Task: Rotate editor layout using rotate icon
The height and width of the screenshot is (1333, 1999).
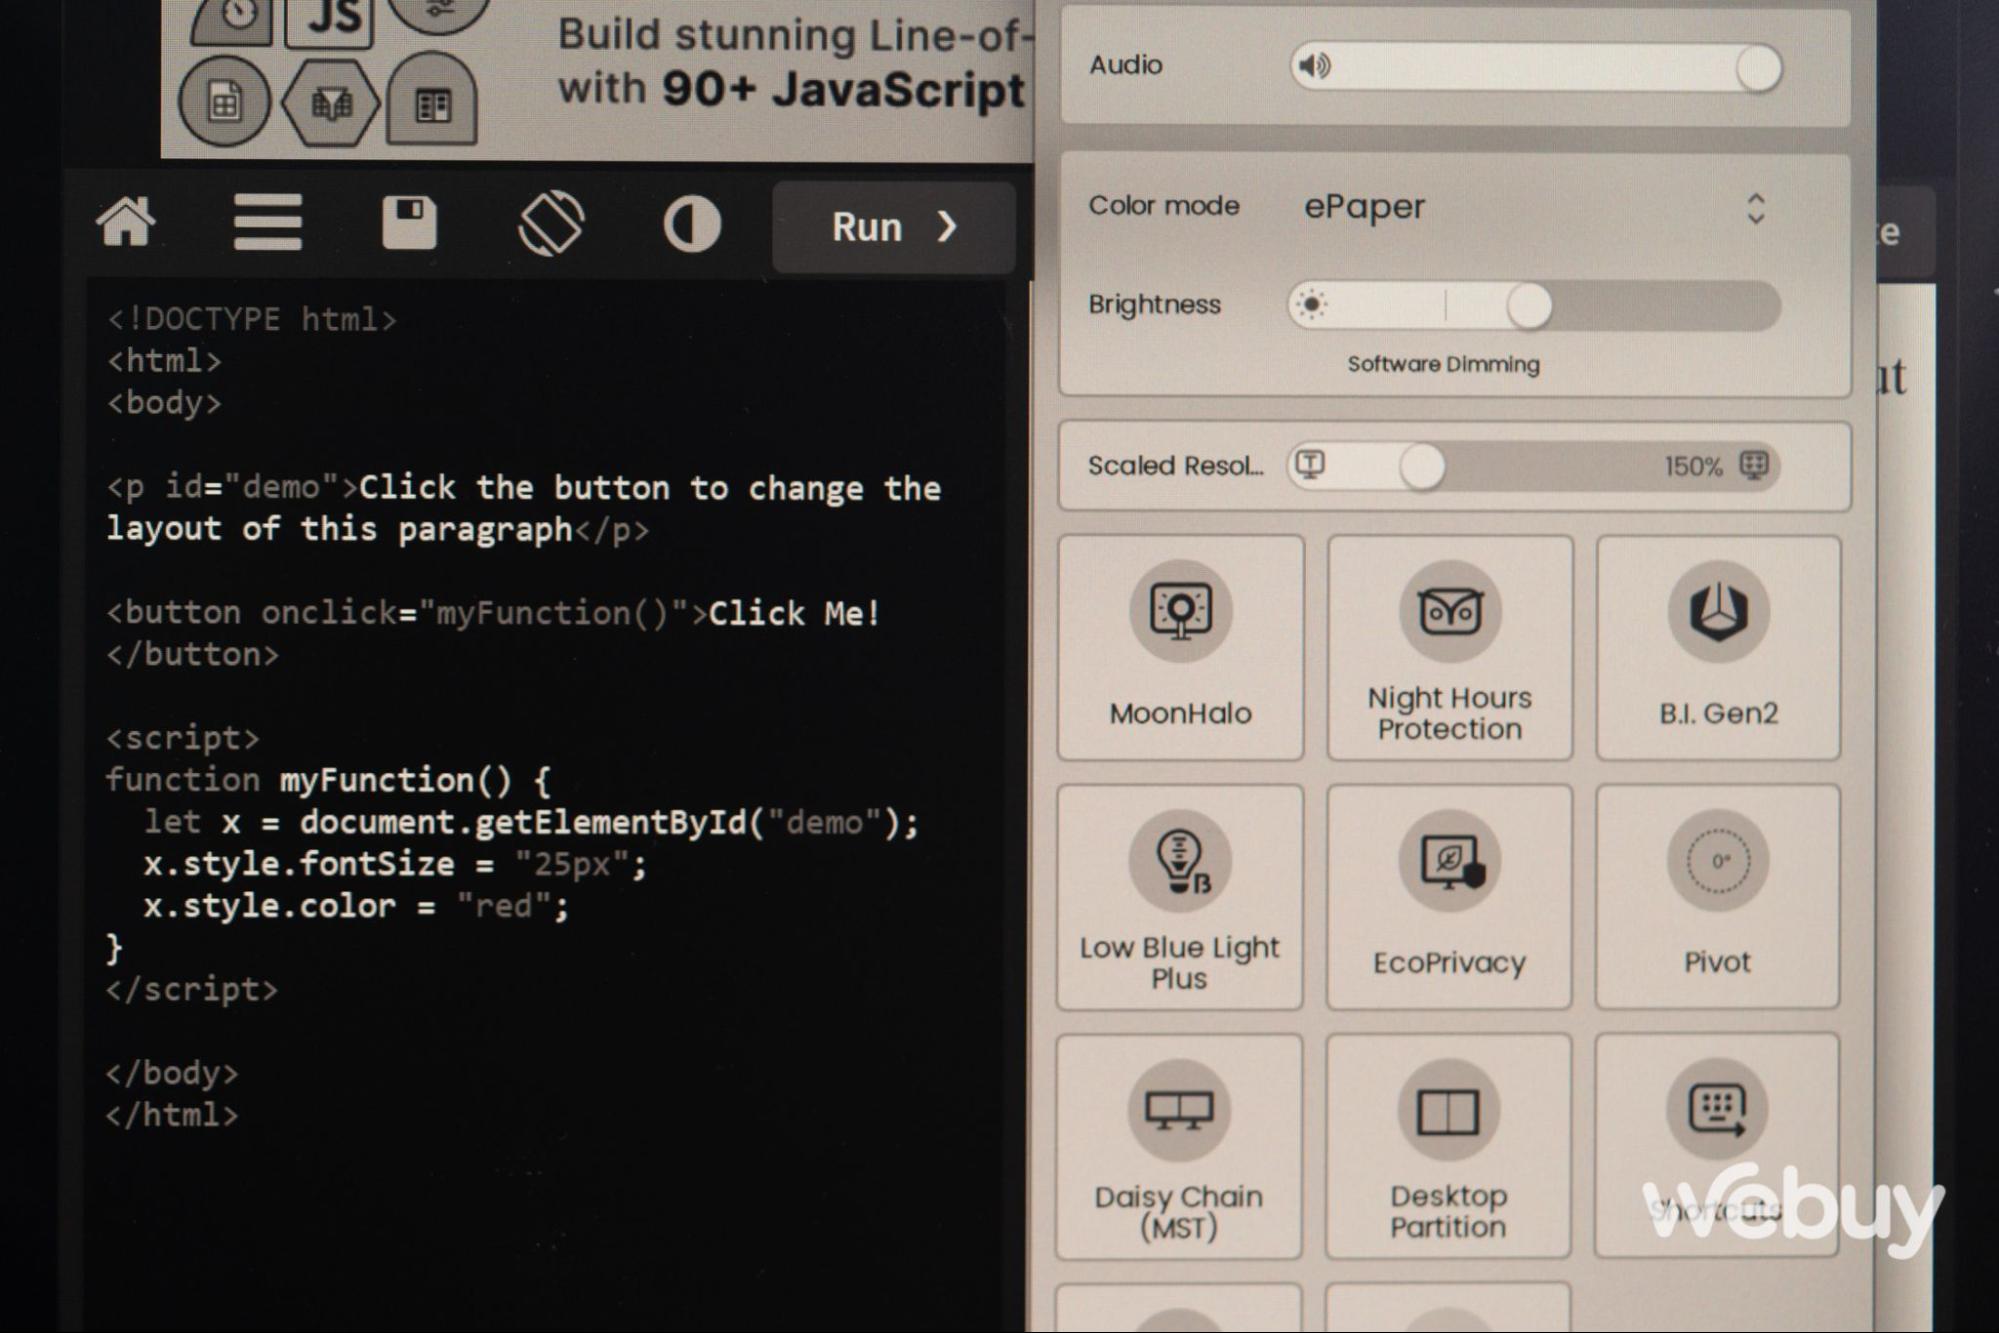Action: point(551,223)
